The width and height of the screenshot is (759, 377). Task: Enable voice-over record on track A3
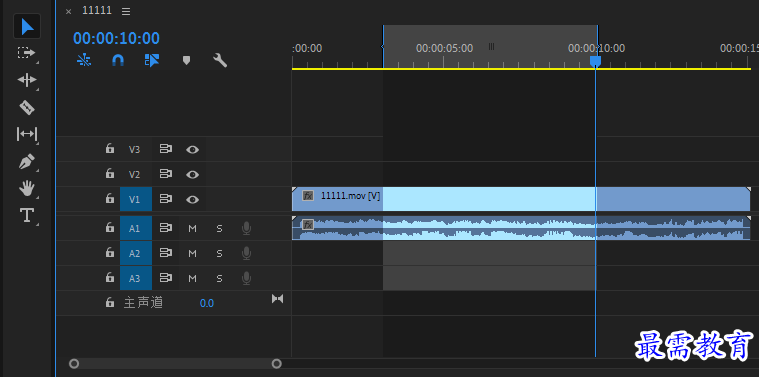point(246,278)
